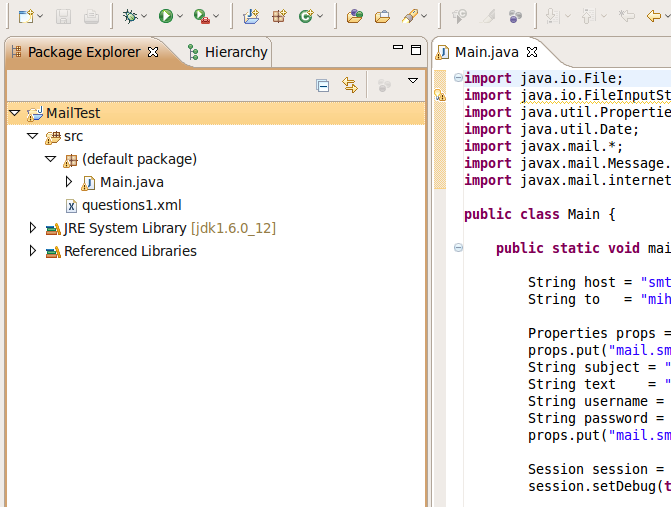Click the New Java Class icon

pos(306,16)
